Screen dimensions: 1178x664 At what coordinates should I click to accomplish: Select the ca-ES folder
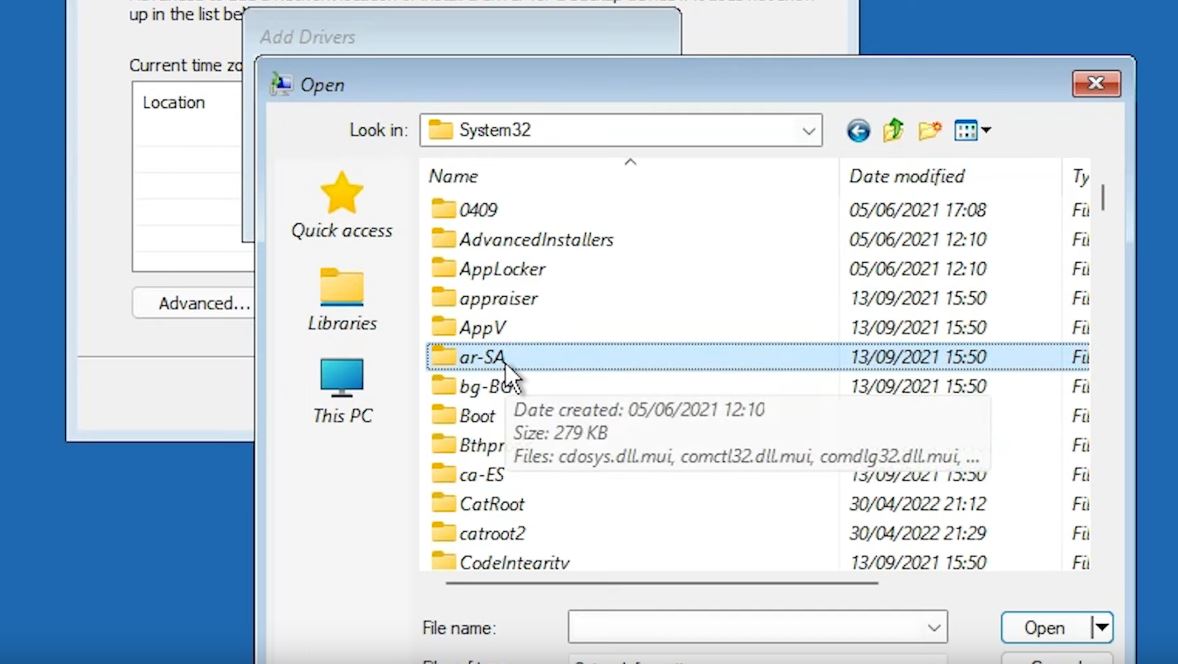[467, 475]
